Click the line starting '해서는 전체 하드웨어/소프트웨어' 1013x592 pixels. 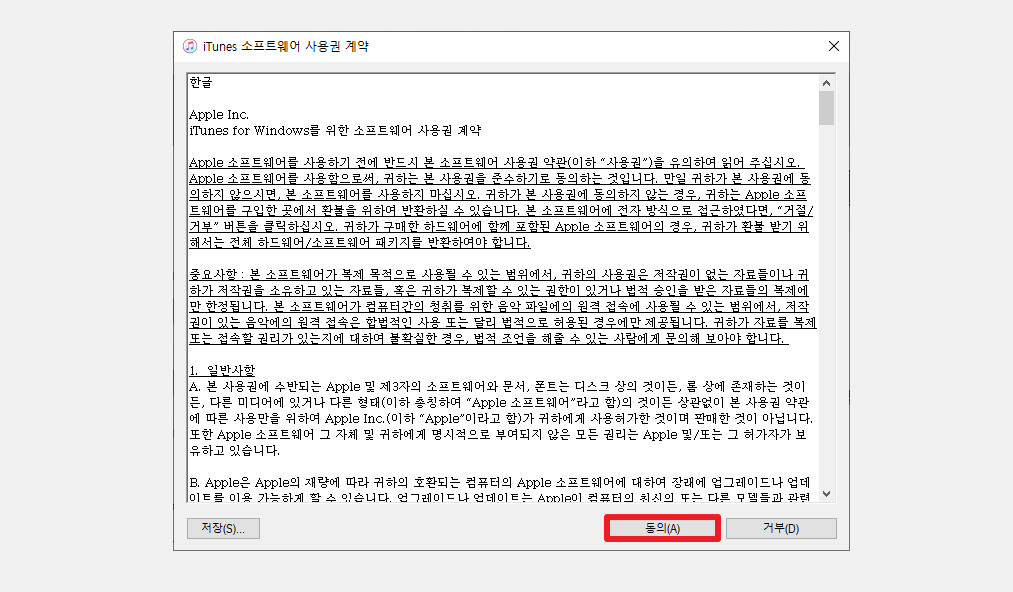pos(360,242)
